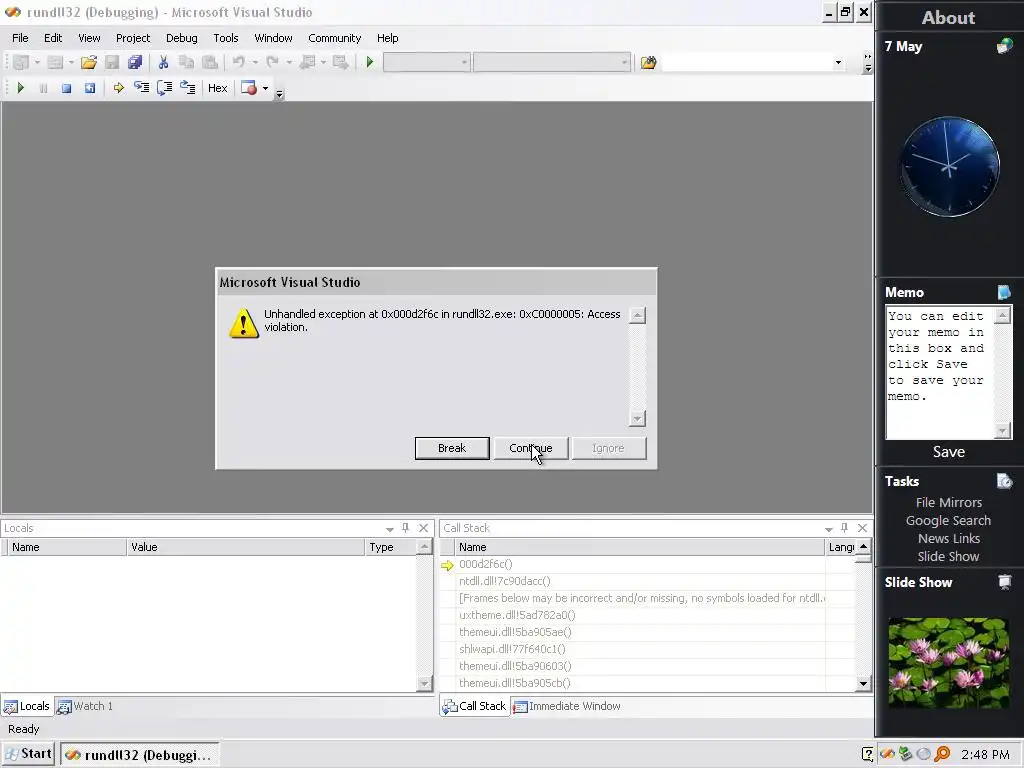1024x768 pixels.
Task: Open the Community menu
Action: [x=334, y=38]
